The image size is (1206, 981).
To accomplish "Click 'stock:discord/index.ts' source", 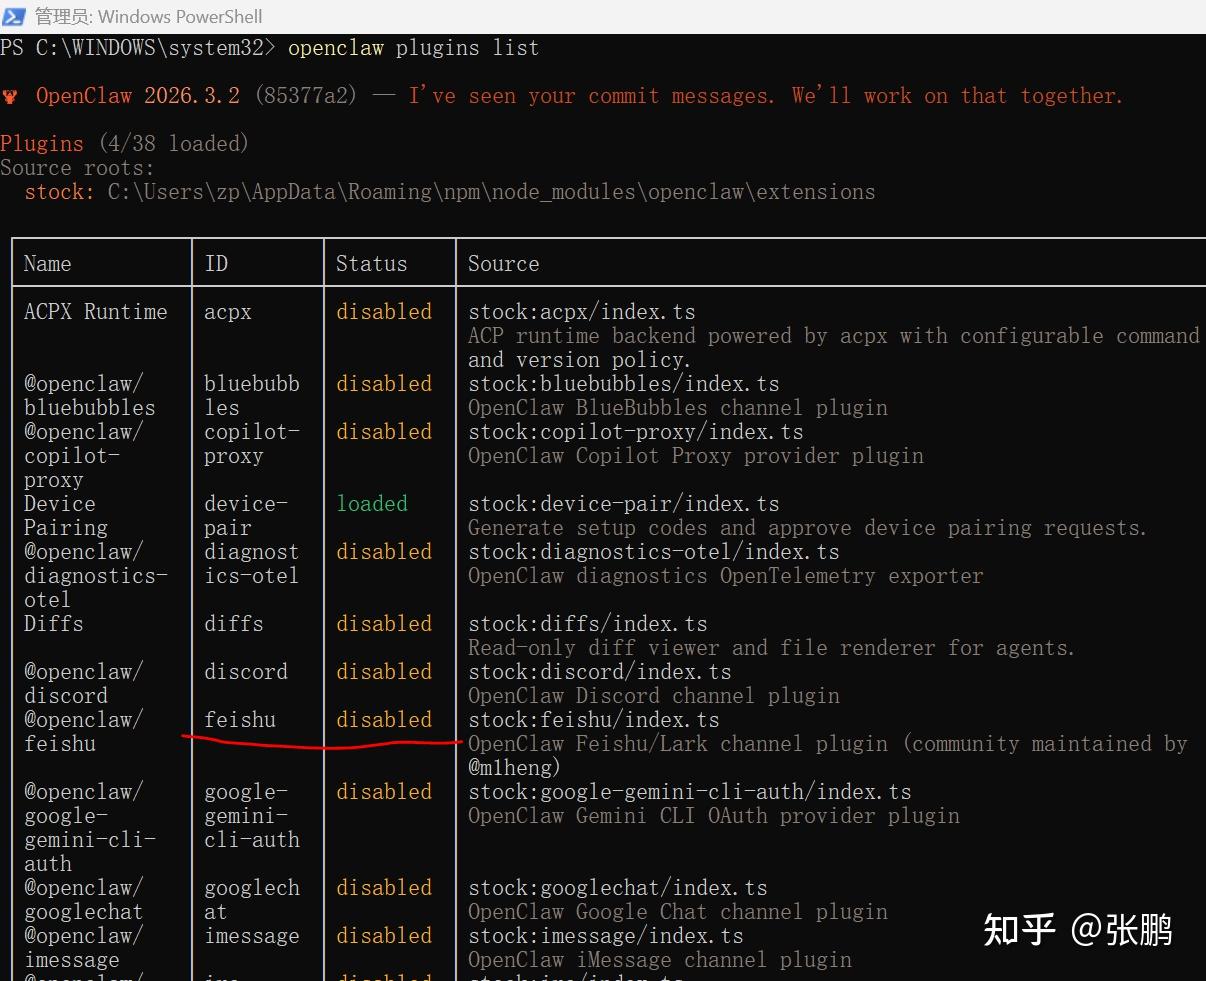I will (x=599, y=672).
